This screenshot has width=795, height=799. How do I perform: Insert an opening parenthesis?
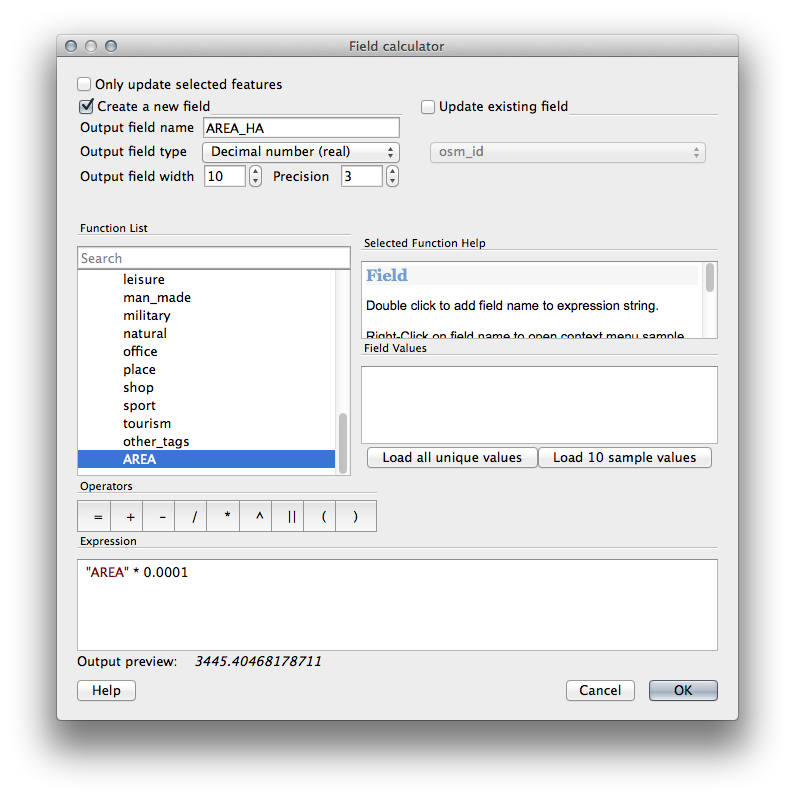click(323, 516)
